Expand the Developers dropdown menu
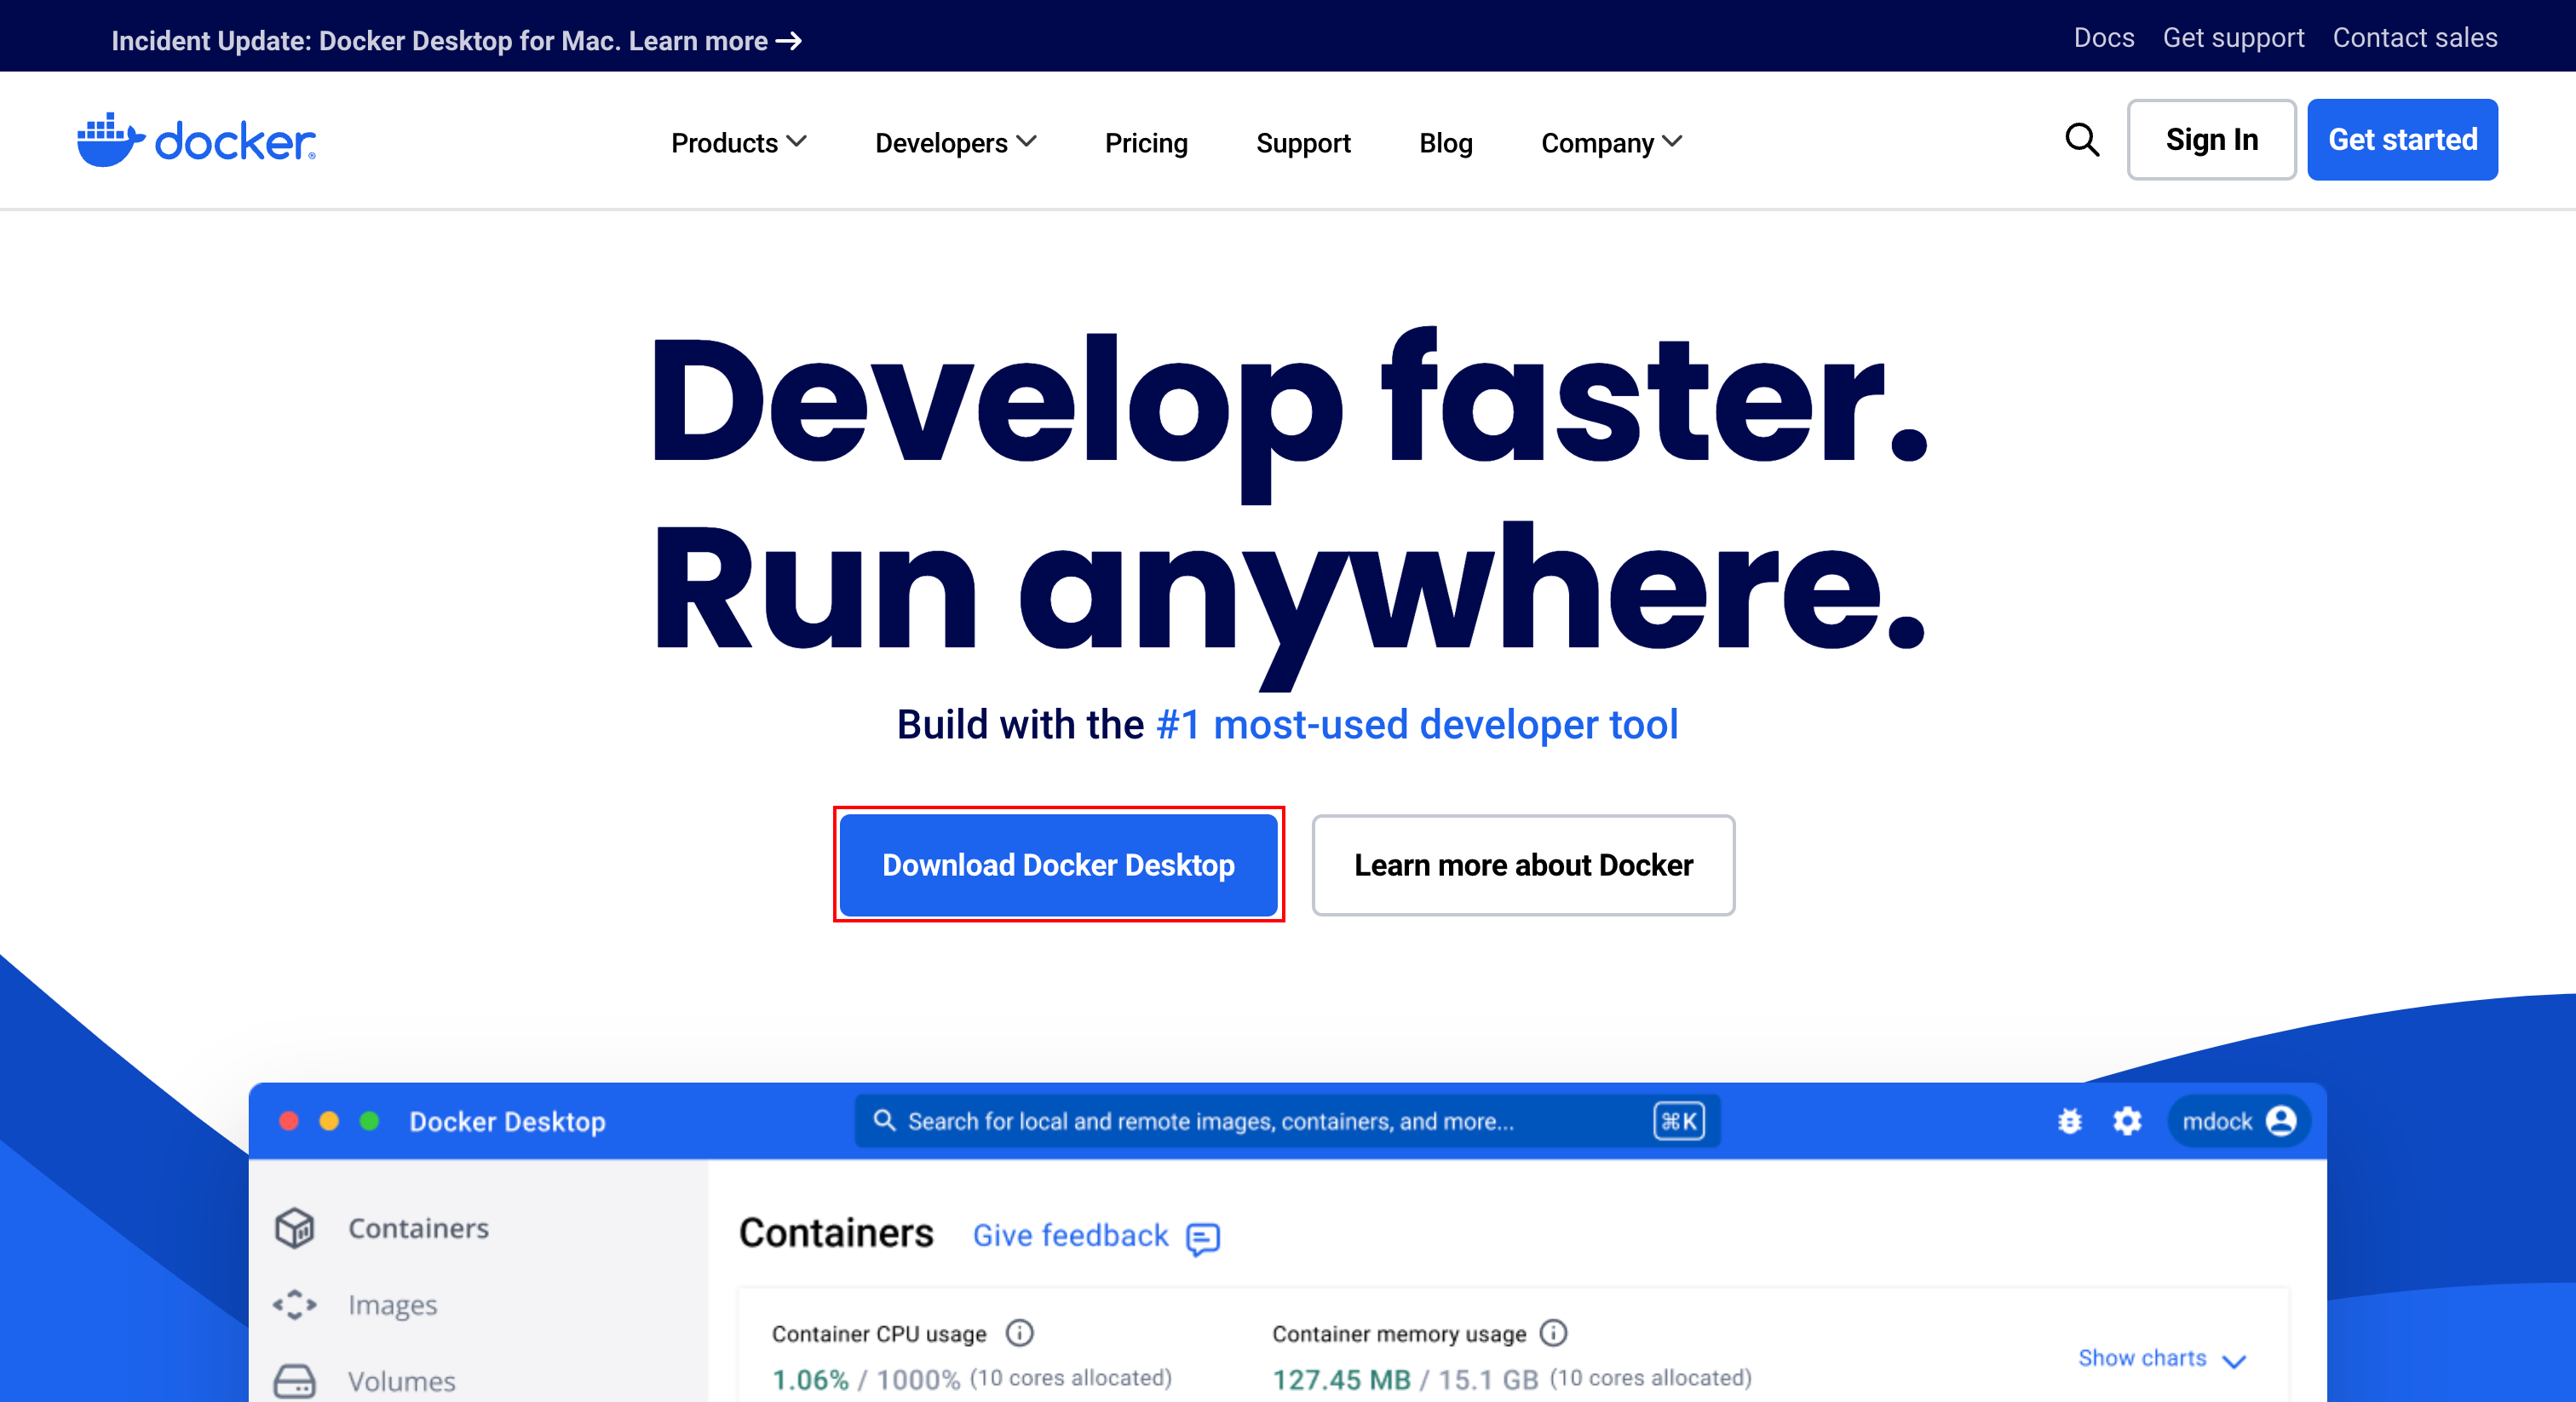Screen dimensions: 2576x1402 [955, 143]
